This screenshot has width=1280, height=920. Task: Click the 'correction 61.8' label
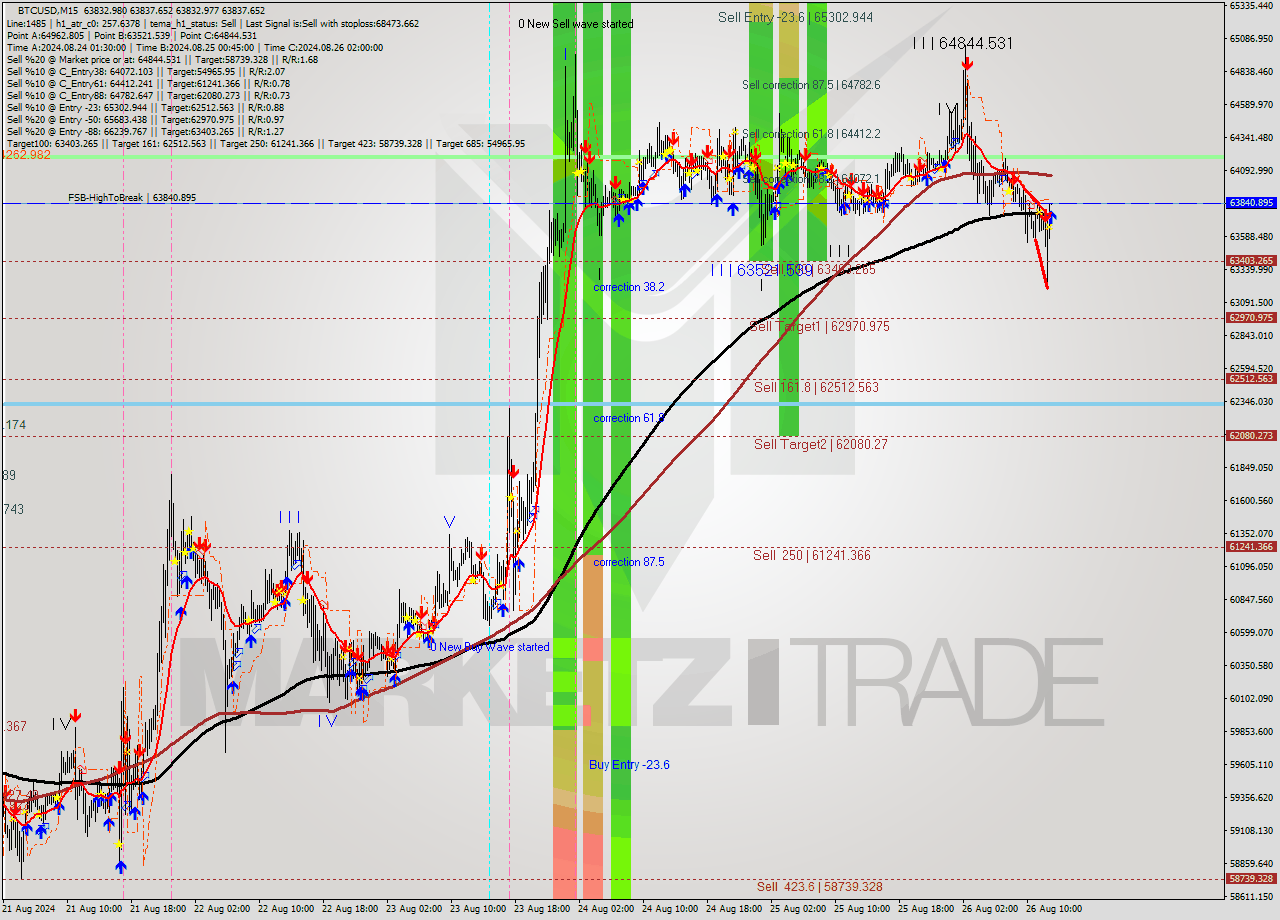click(x=629, y=418)
